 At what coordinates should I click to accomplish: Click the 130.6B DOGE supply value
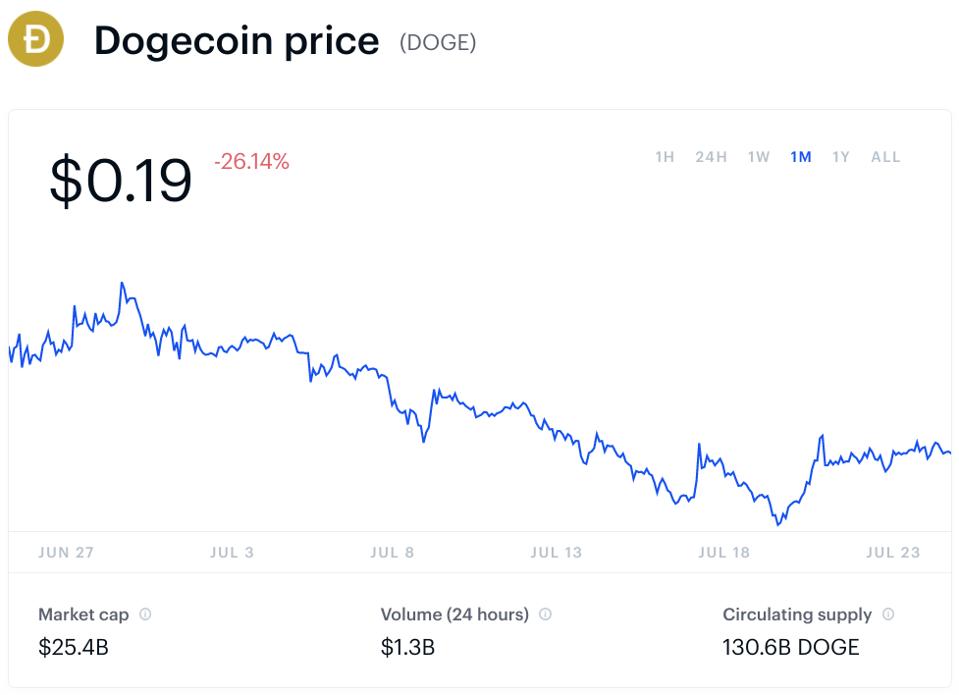[x=791, y=647]
